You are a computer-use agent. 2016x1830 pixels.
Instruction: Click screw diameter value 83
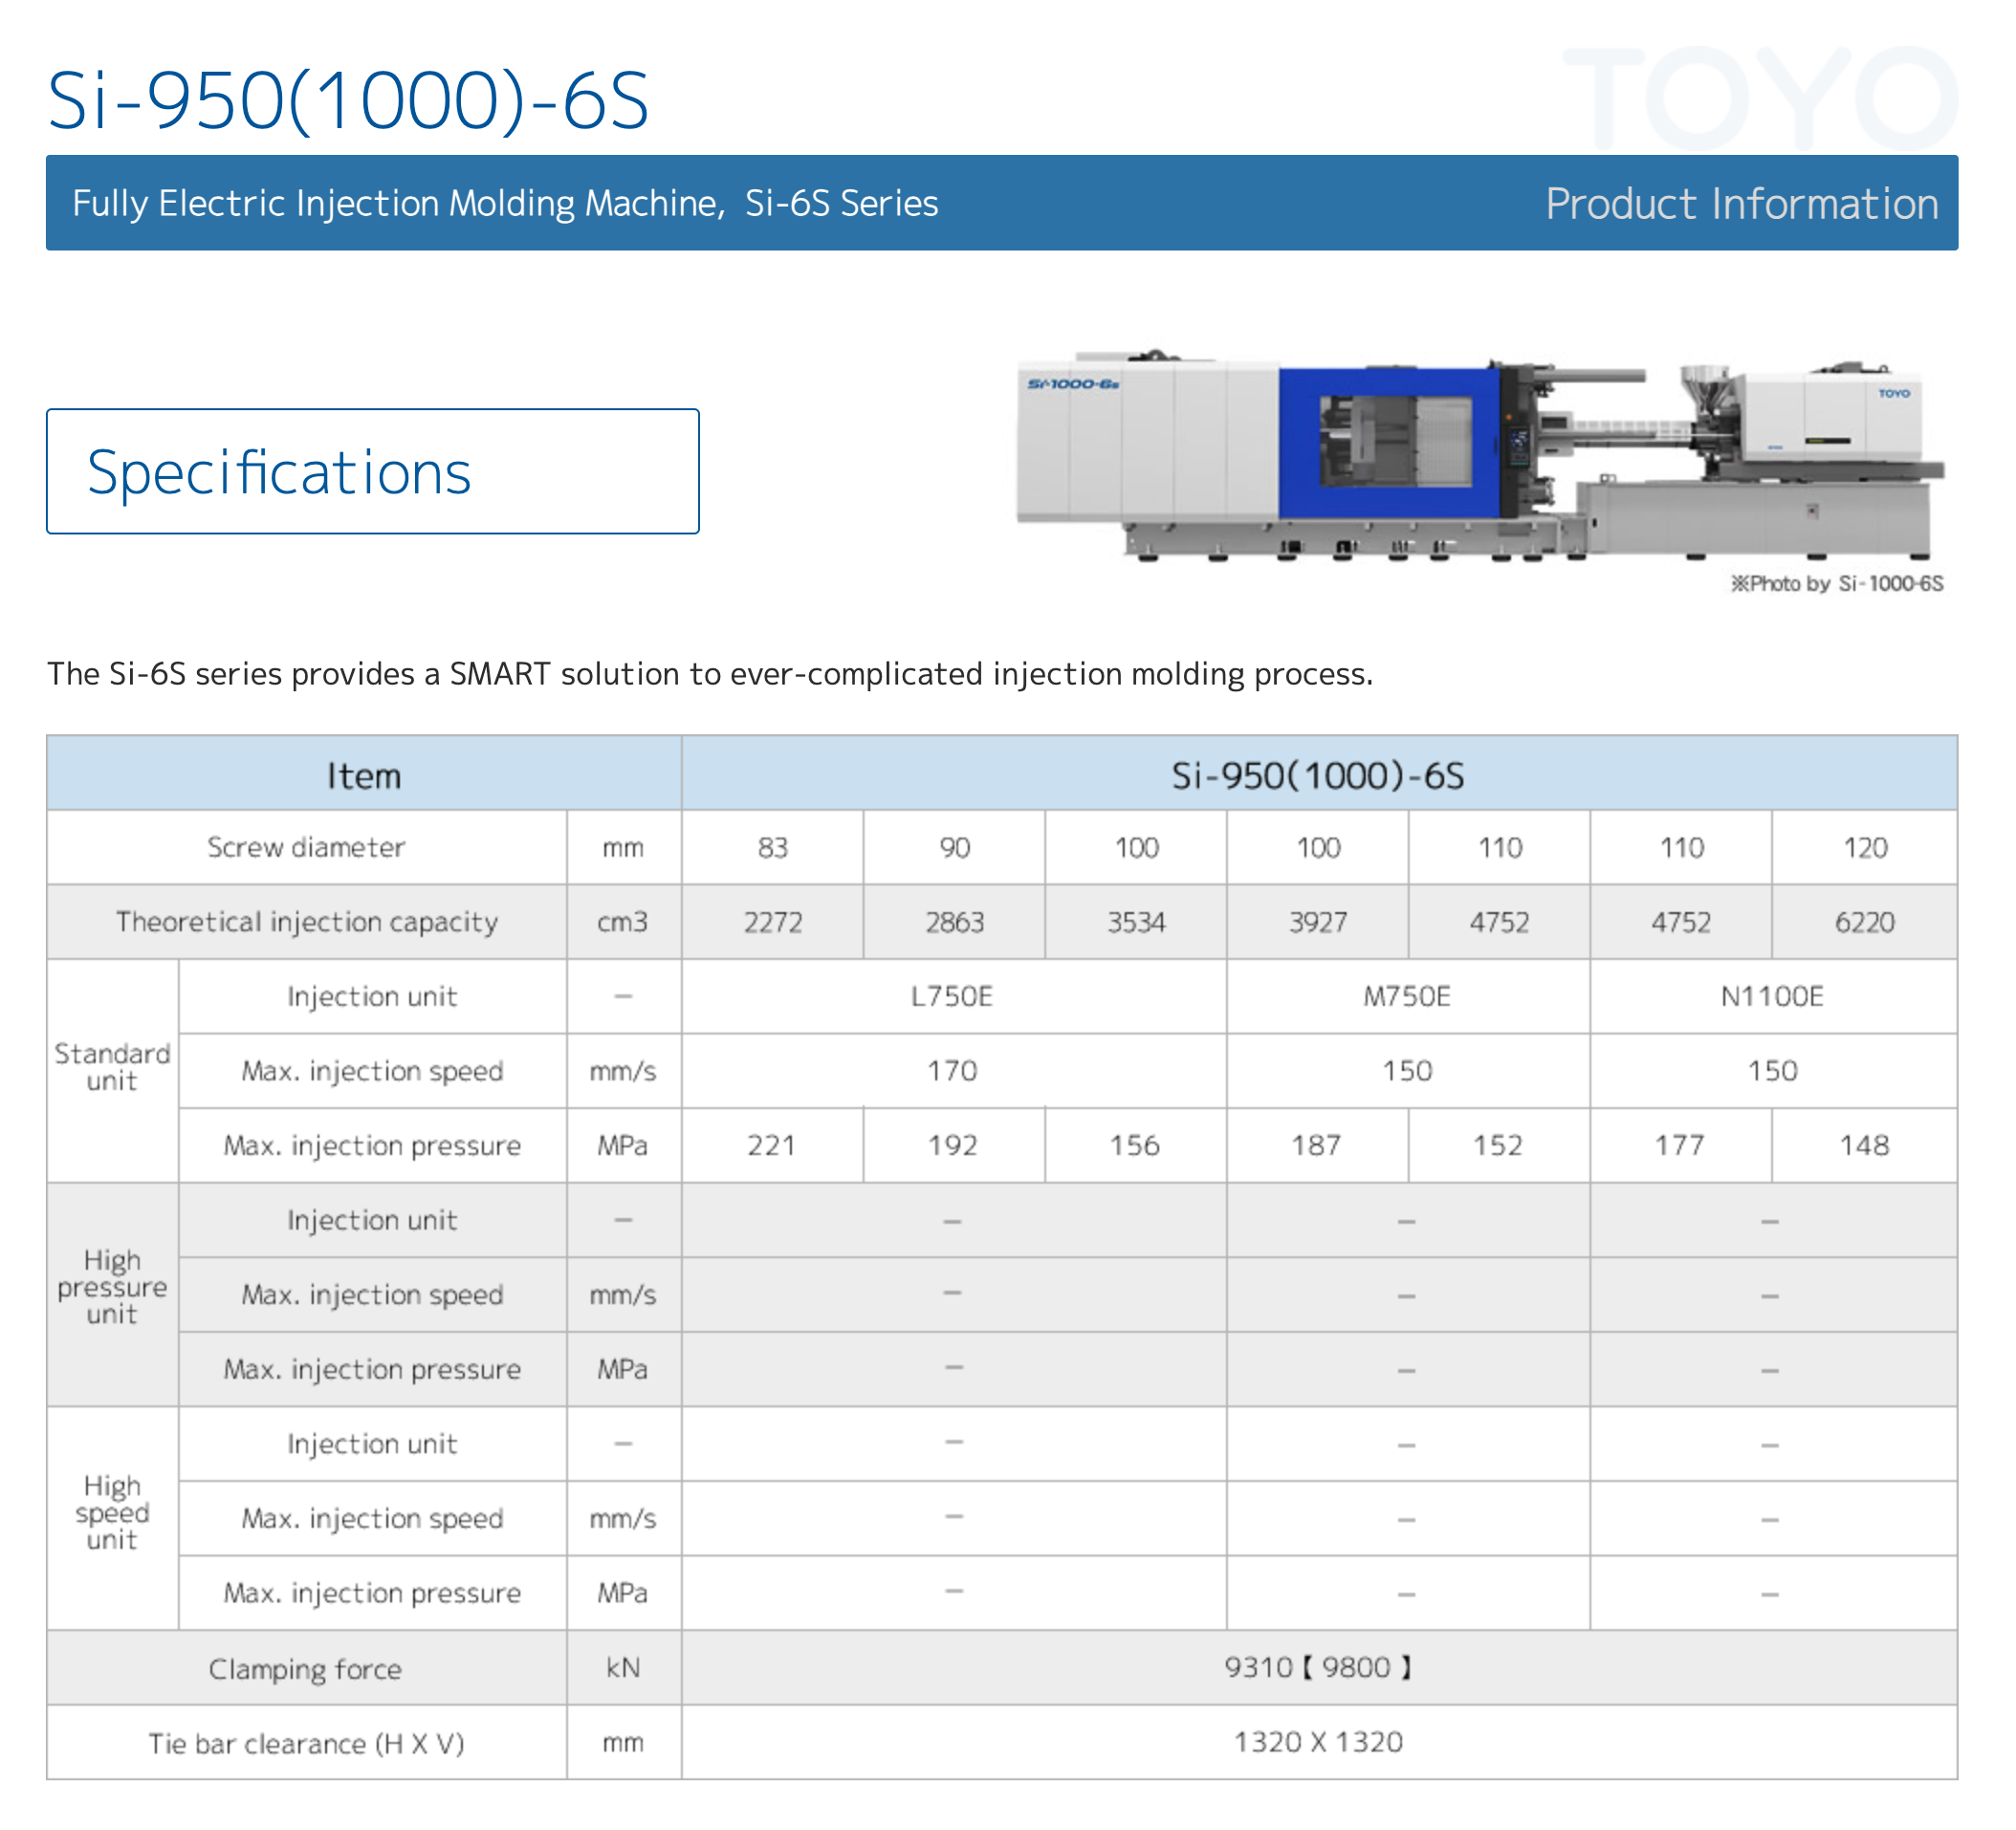(x=772, y=848)
